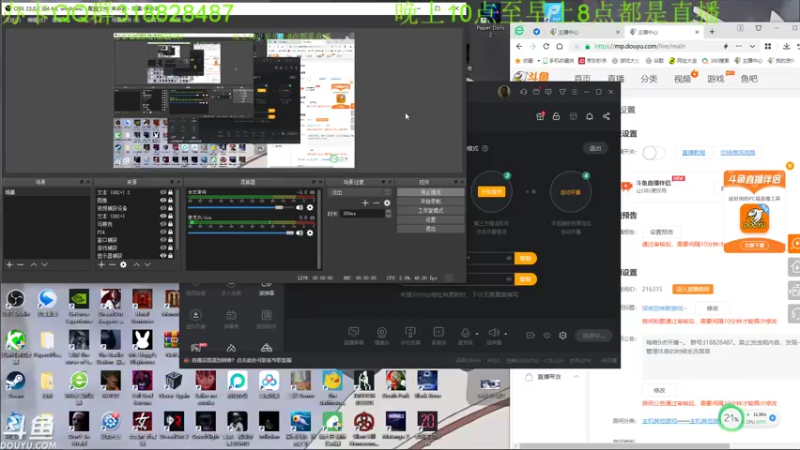800x450 pixels.
Task: Toggle lock of 显示器捕获 source
Action: (170, 256)
